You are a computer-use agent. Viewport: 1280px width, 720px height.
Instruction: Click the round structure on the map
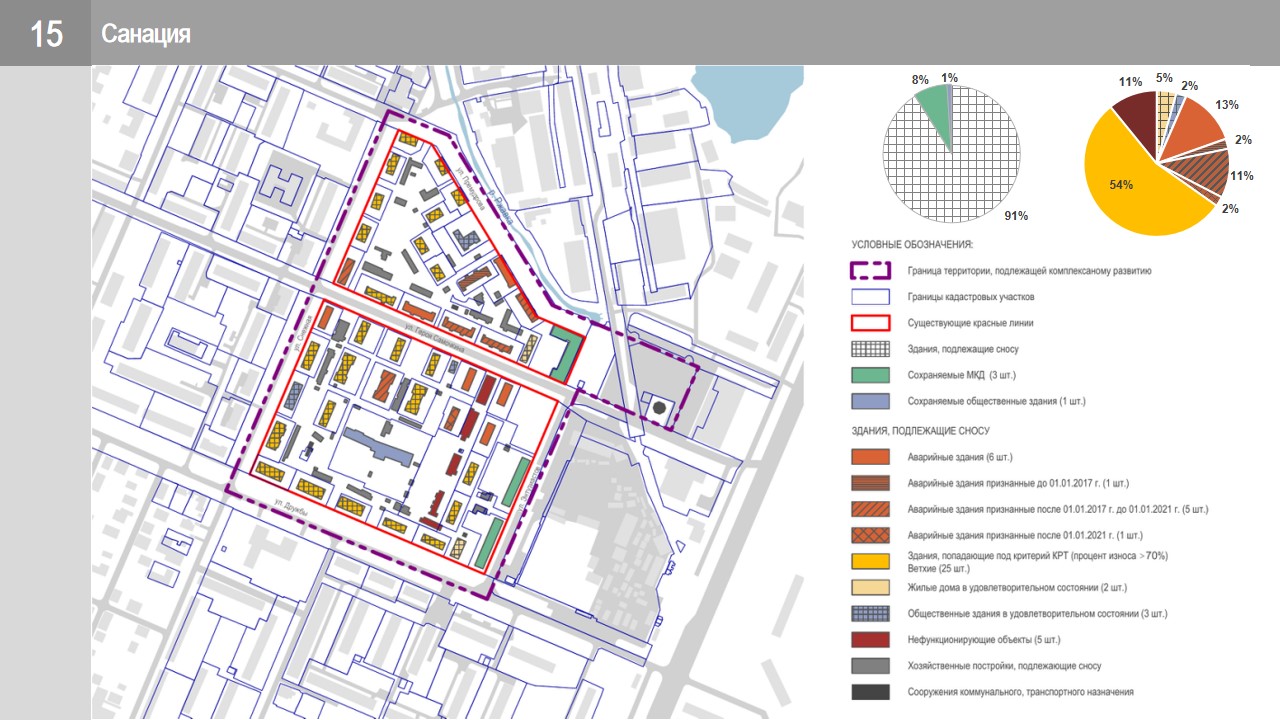coord(659,407)
